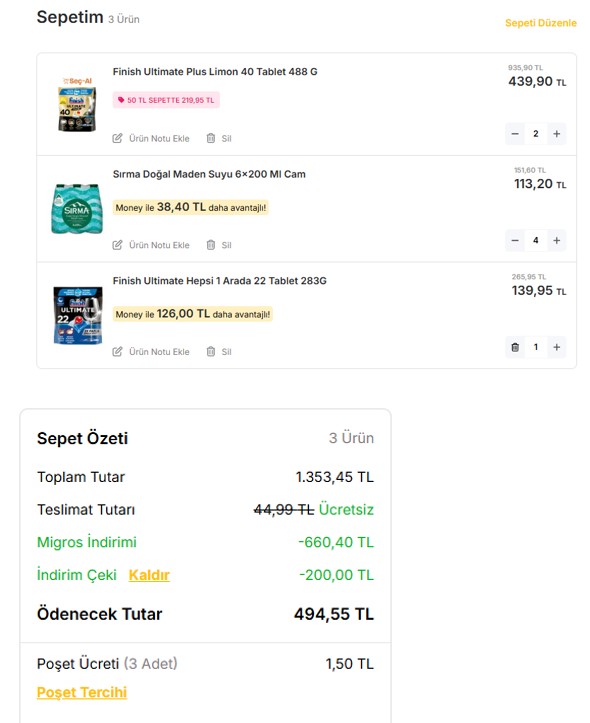Open Sırma Maden Suyu product image

click(77, 209)
